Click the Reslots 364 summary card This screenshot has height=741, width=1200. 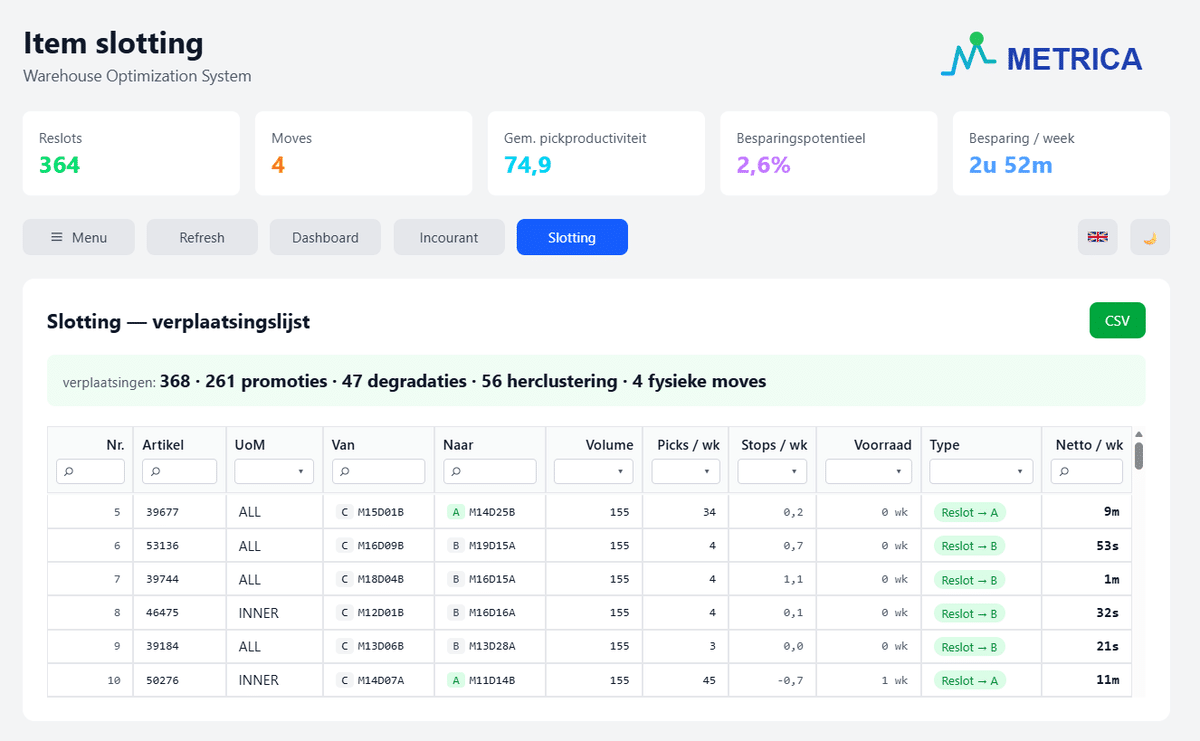(131, 153)
